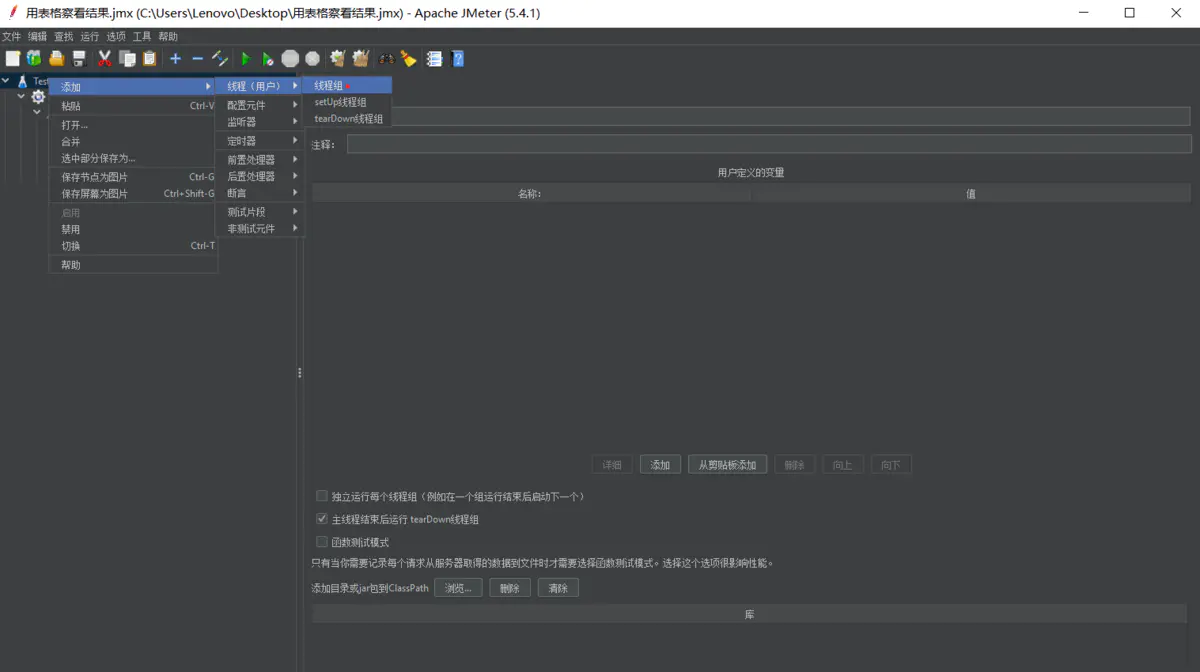Screen dimensions: 1200x672
Task: Click the 删除 button next to 浏览...
Action: [x=510, y=588]
